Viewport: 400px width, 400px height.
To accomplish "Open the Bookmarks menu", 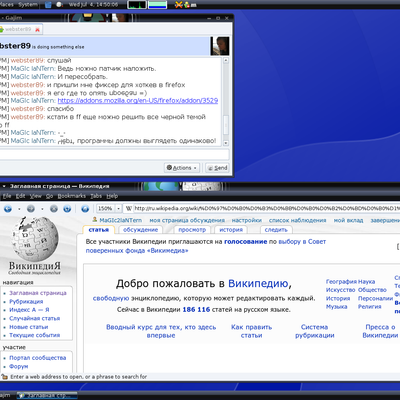I will click(71, 196).
